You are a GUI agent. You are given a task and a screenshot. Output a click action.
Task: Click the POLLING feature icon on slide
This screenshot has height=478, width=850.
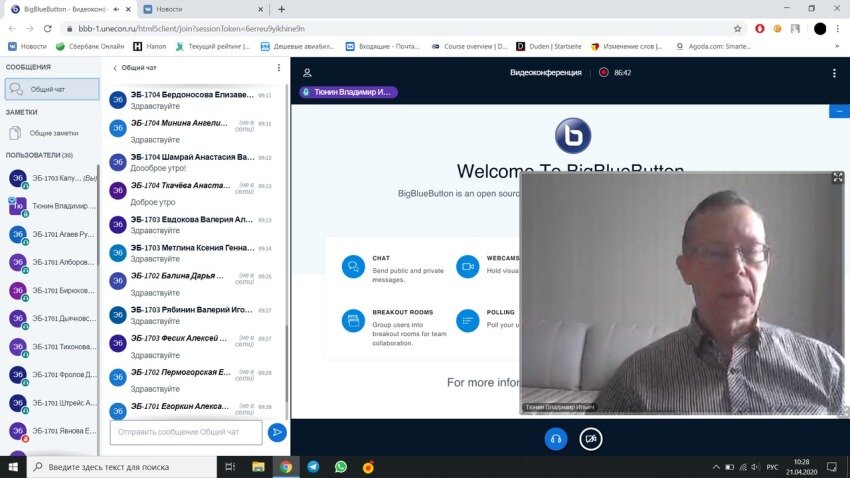coord(467,321)
